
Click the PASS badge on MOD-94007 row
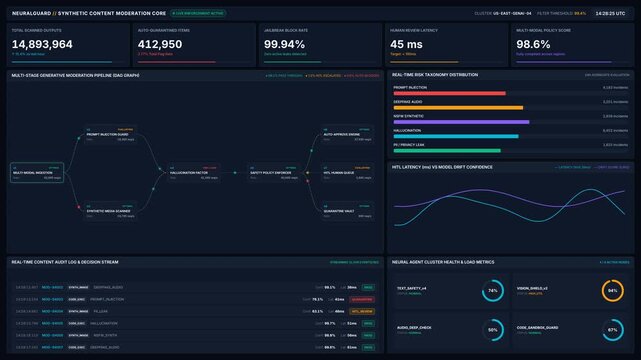click(368, 347)
